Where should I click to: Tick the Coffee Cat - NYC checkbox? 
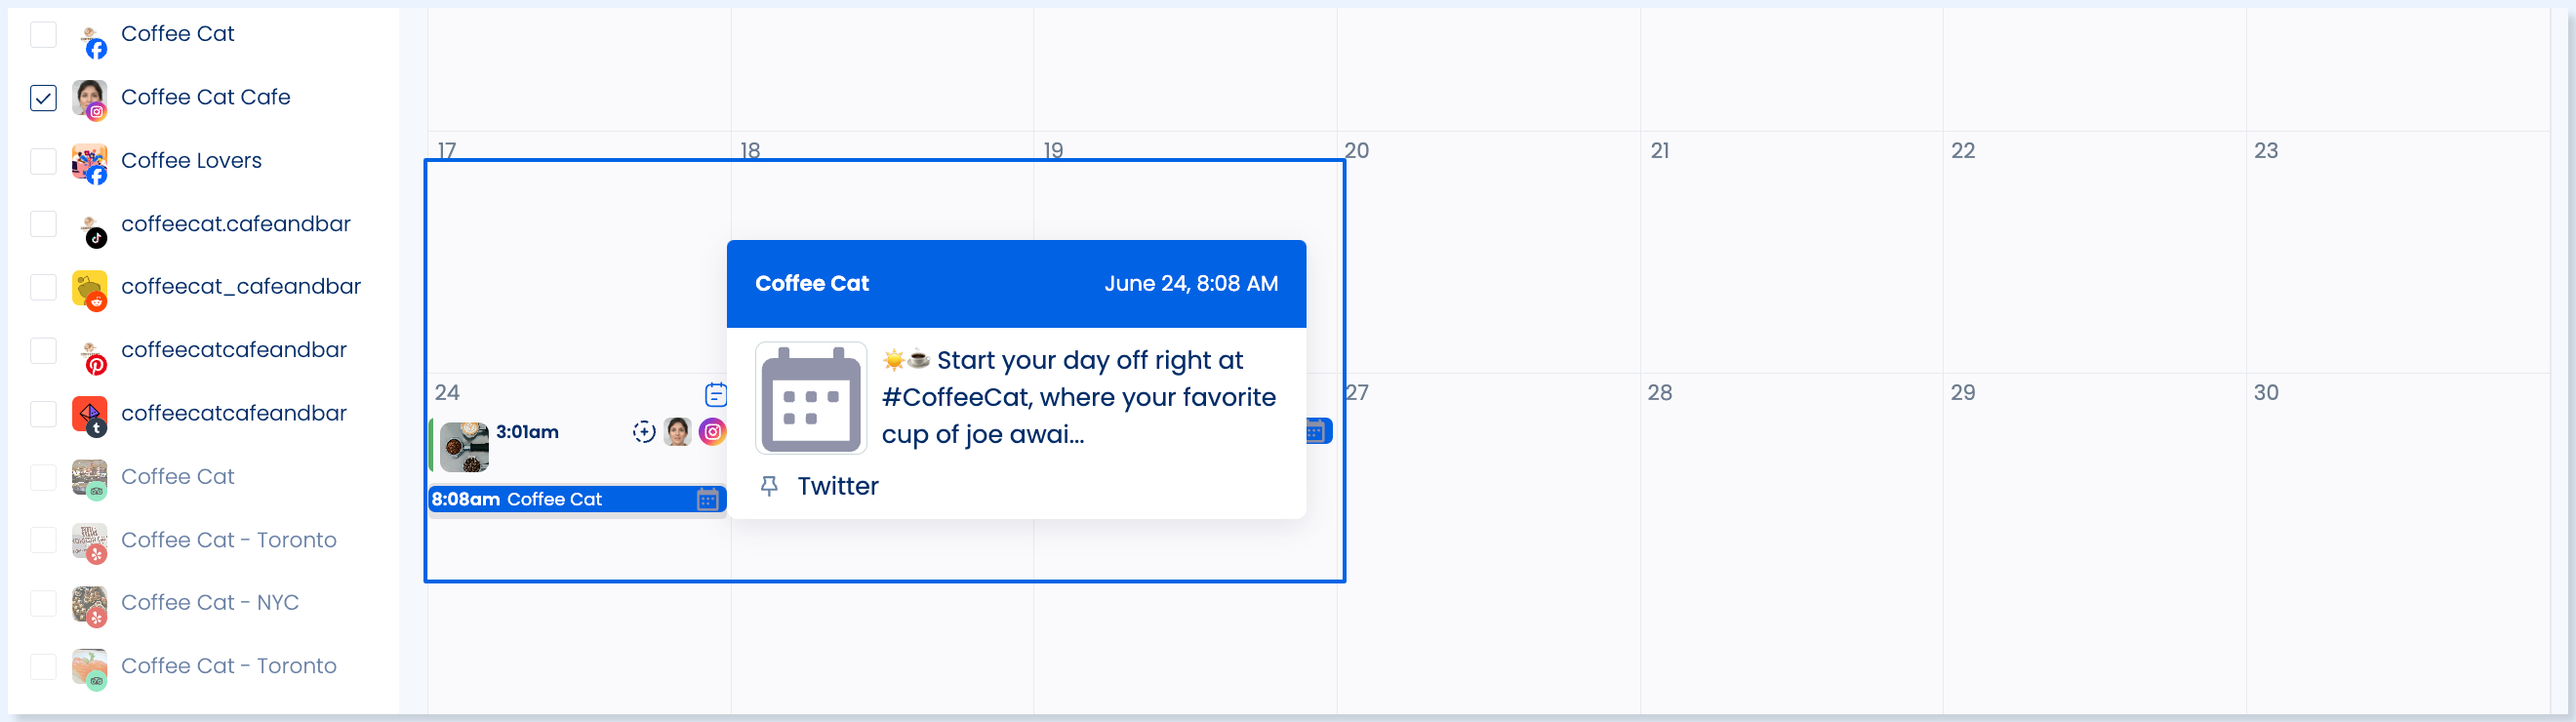(44, 603)
